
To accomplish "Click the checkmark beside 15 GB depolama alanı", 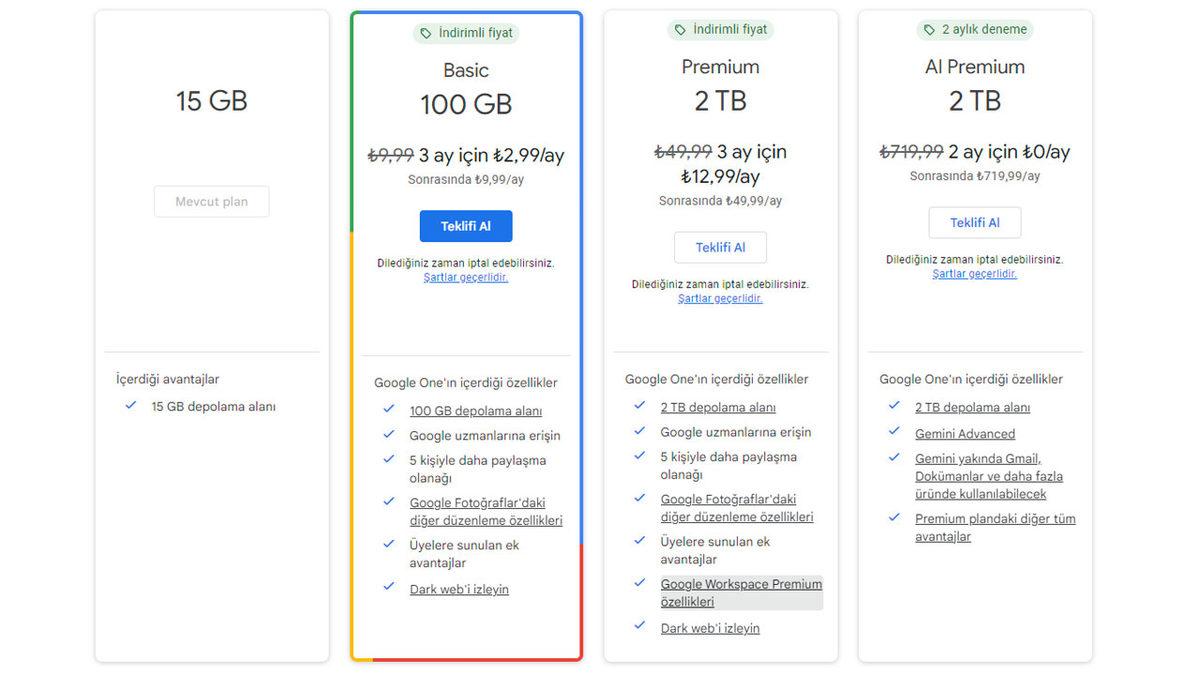I will [130, 406].
